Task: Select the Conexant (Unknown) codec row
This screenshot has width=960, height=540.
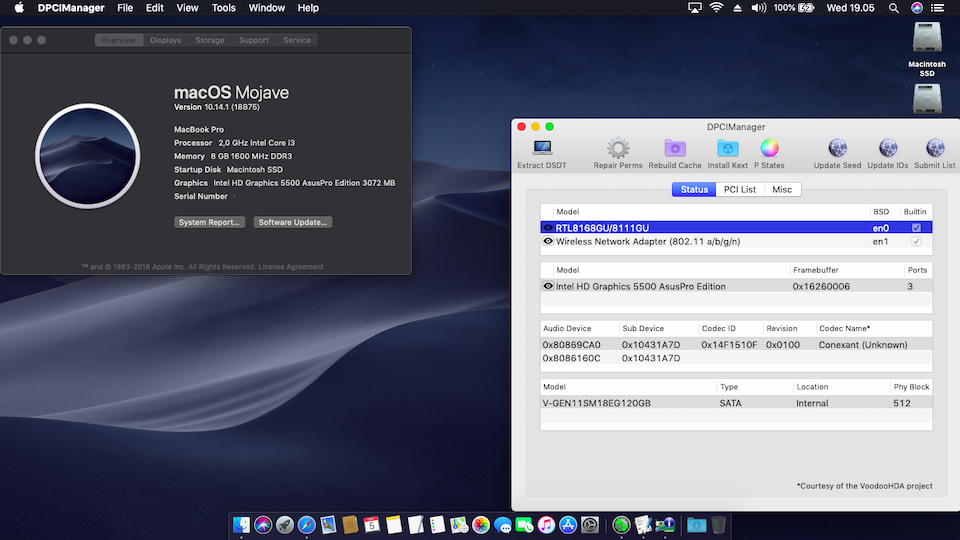Action: (x=736, y=345)
